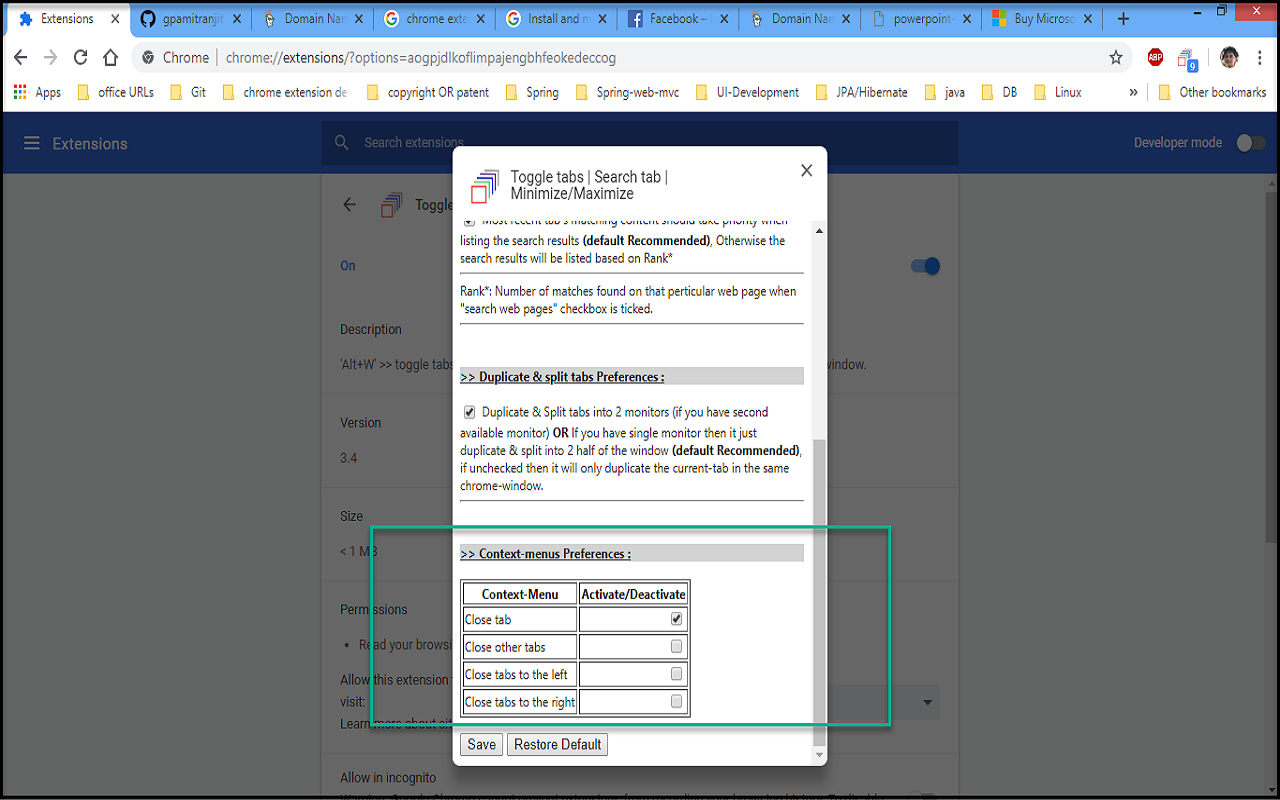Image resolution: width=1280 pixels, height=800 pixels.
Task: Click the bookmarks overflow chevron
Action: (x=1133, y=91)
